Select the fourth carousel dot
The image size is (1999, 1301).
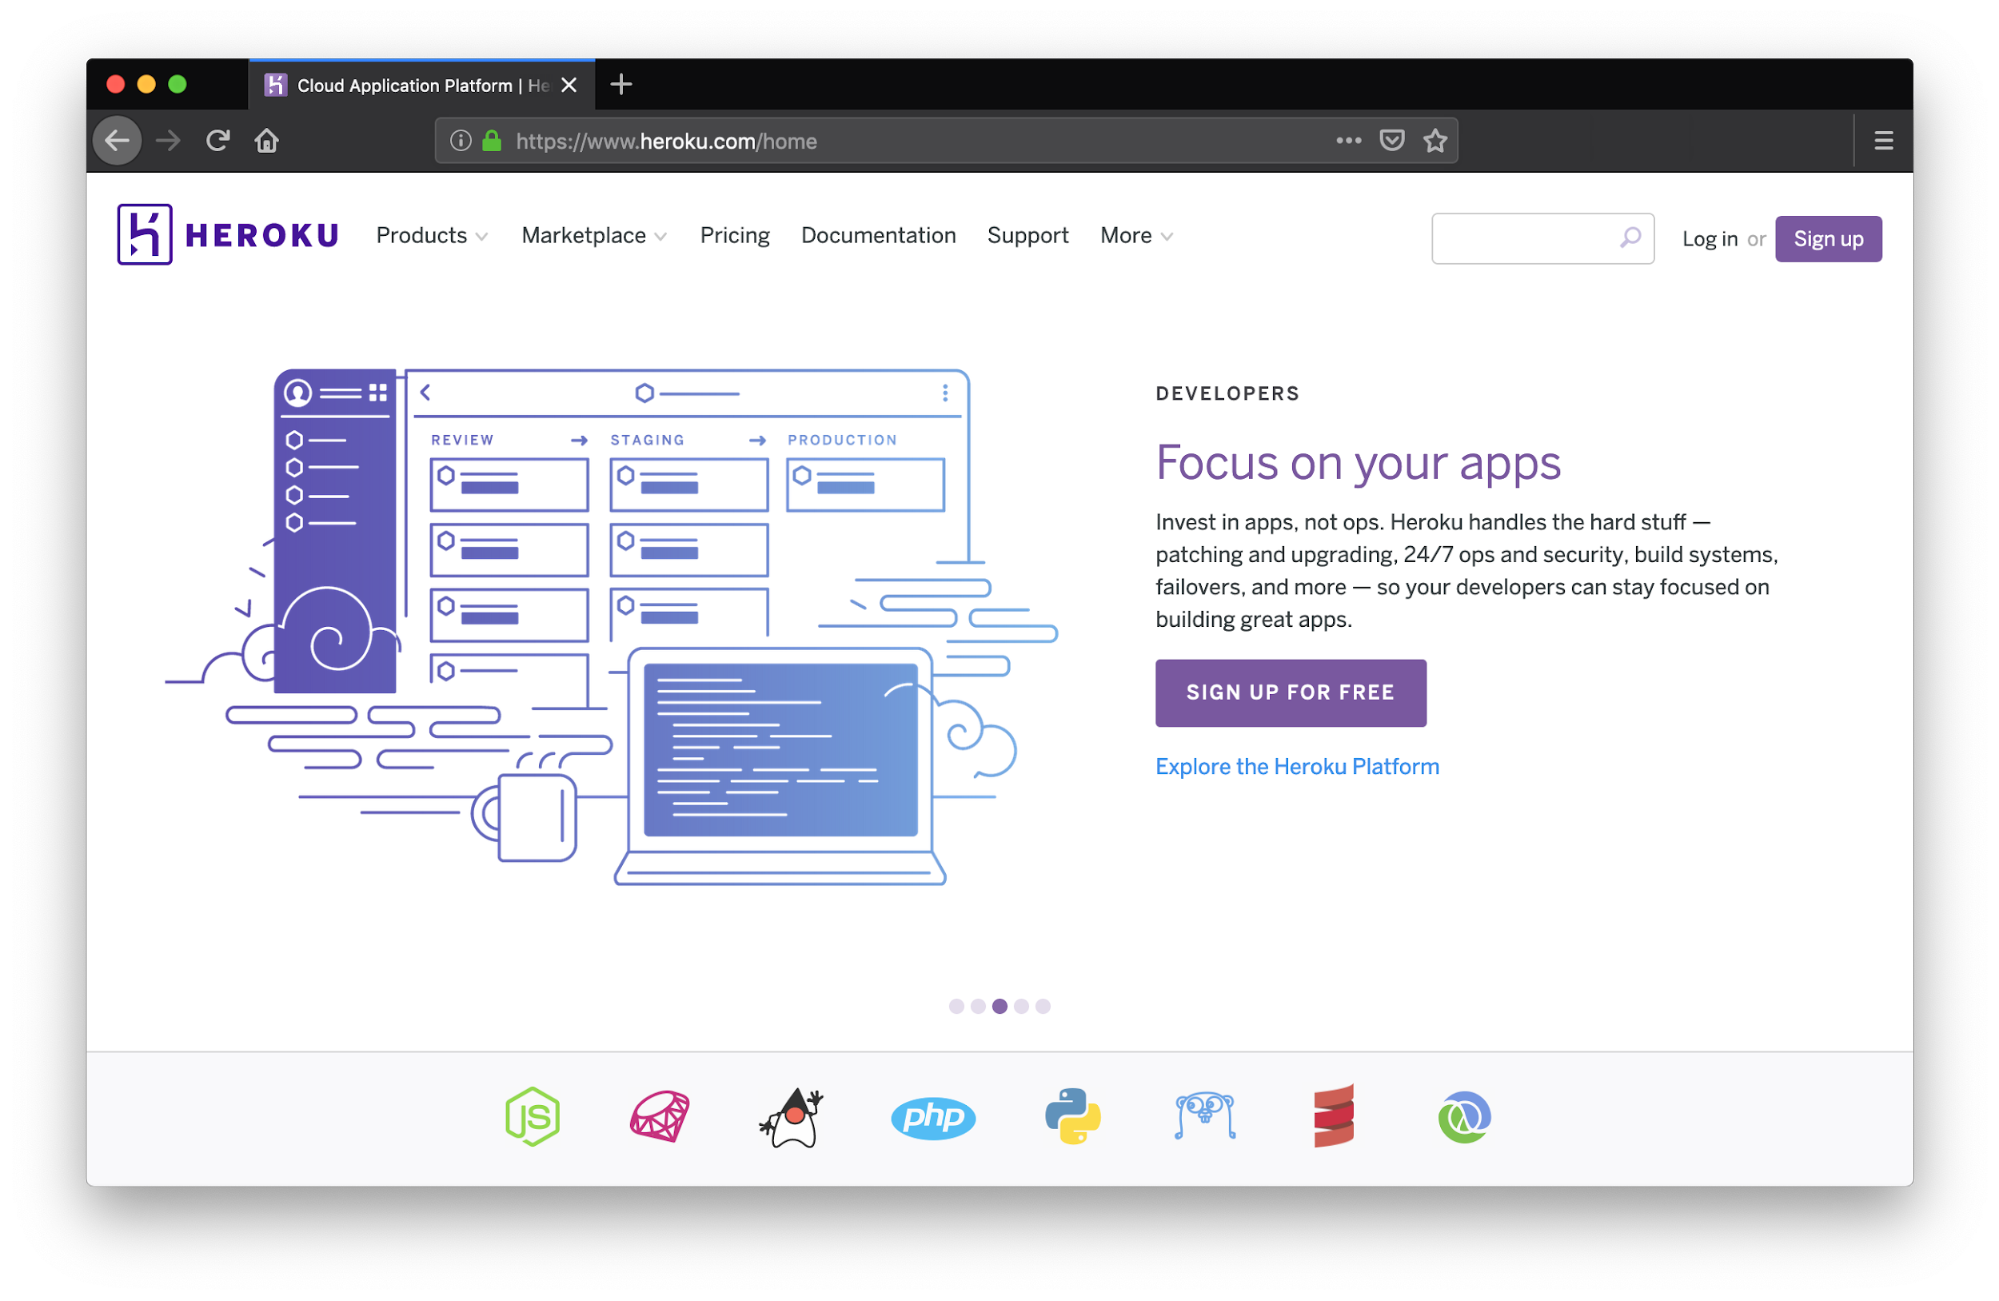(1021, 1006)
